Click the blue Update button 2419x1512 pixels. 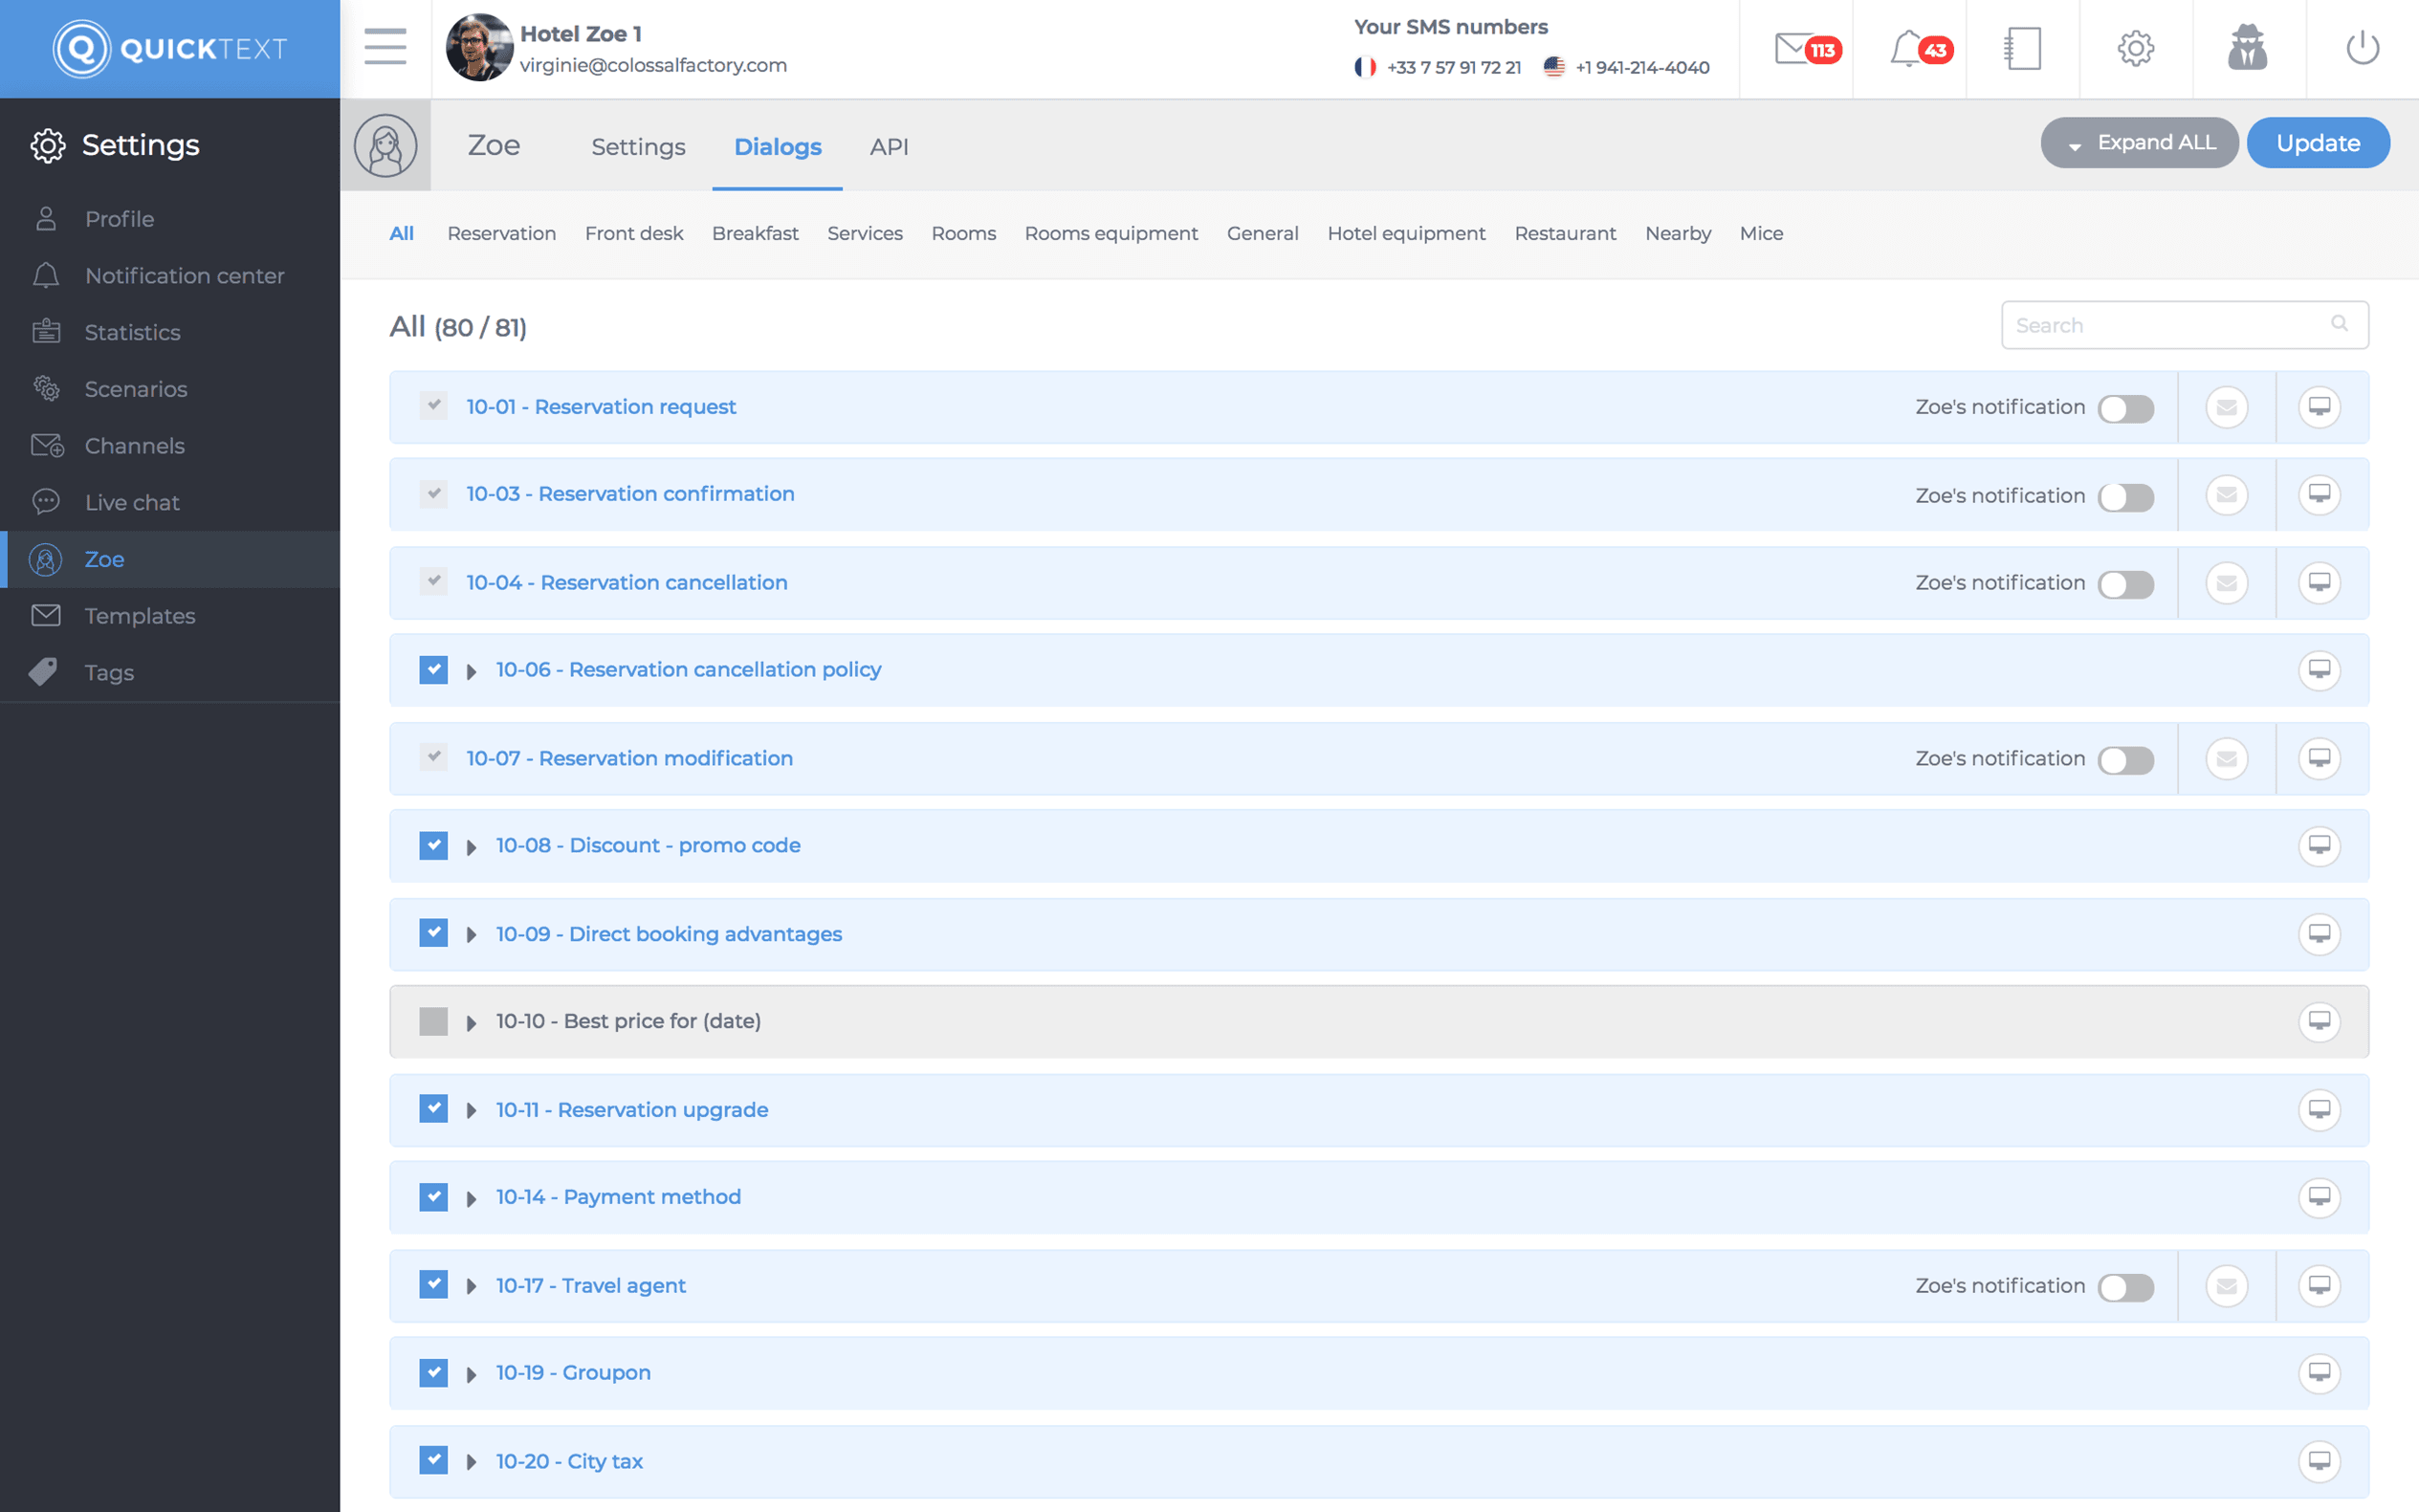click(2317, 143)
